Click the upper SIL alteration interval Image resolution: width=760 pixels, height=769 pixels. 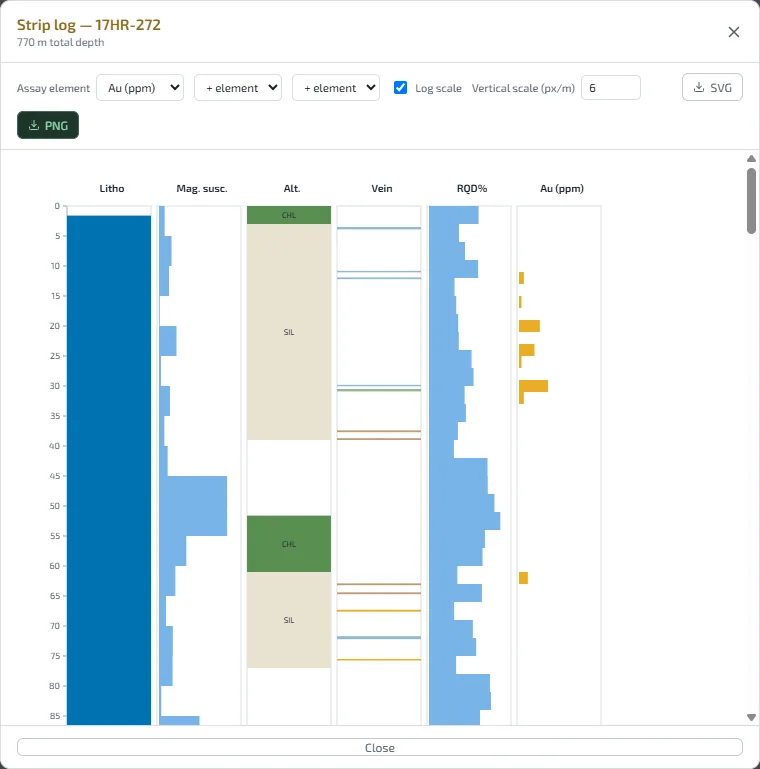pos(289,332)
